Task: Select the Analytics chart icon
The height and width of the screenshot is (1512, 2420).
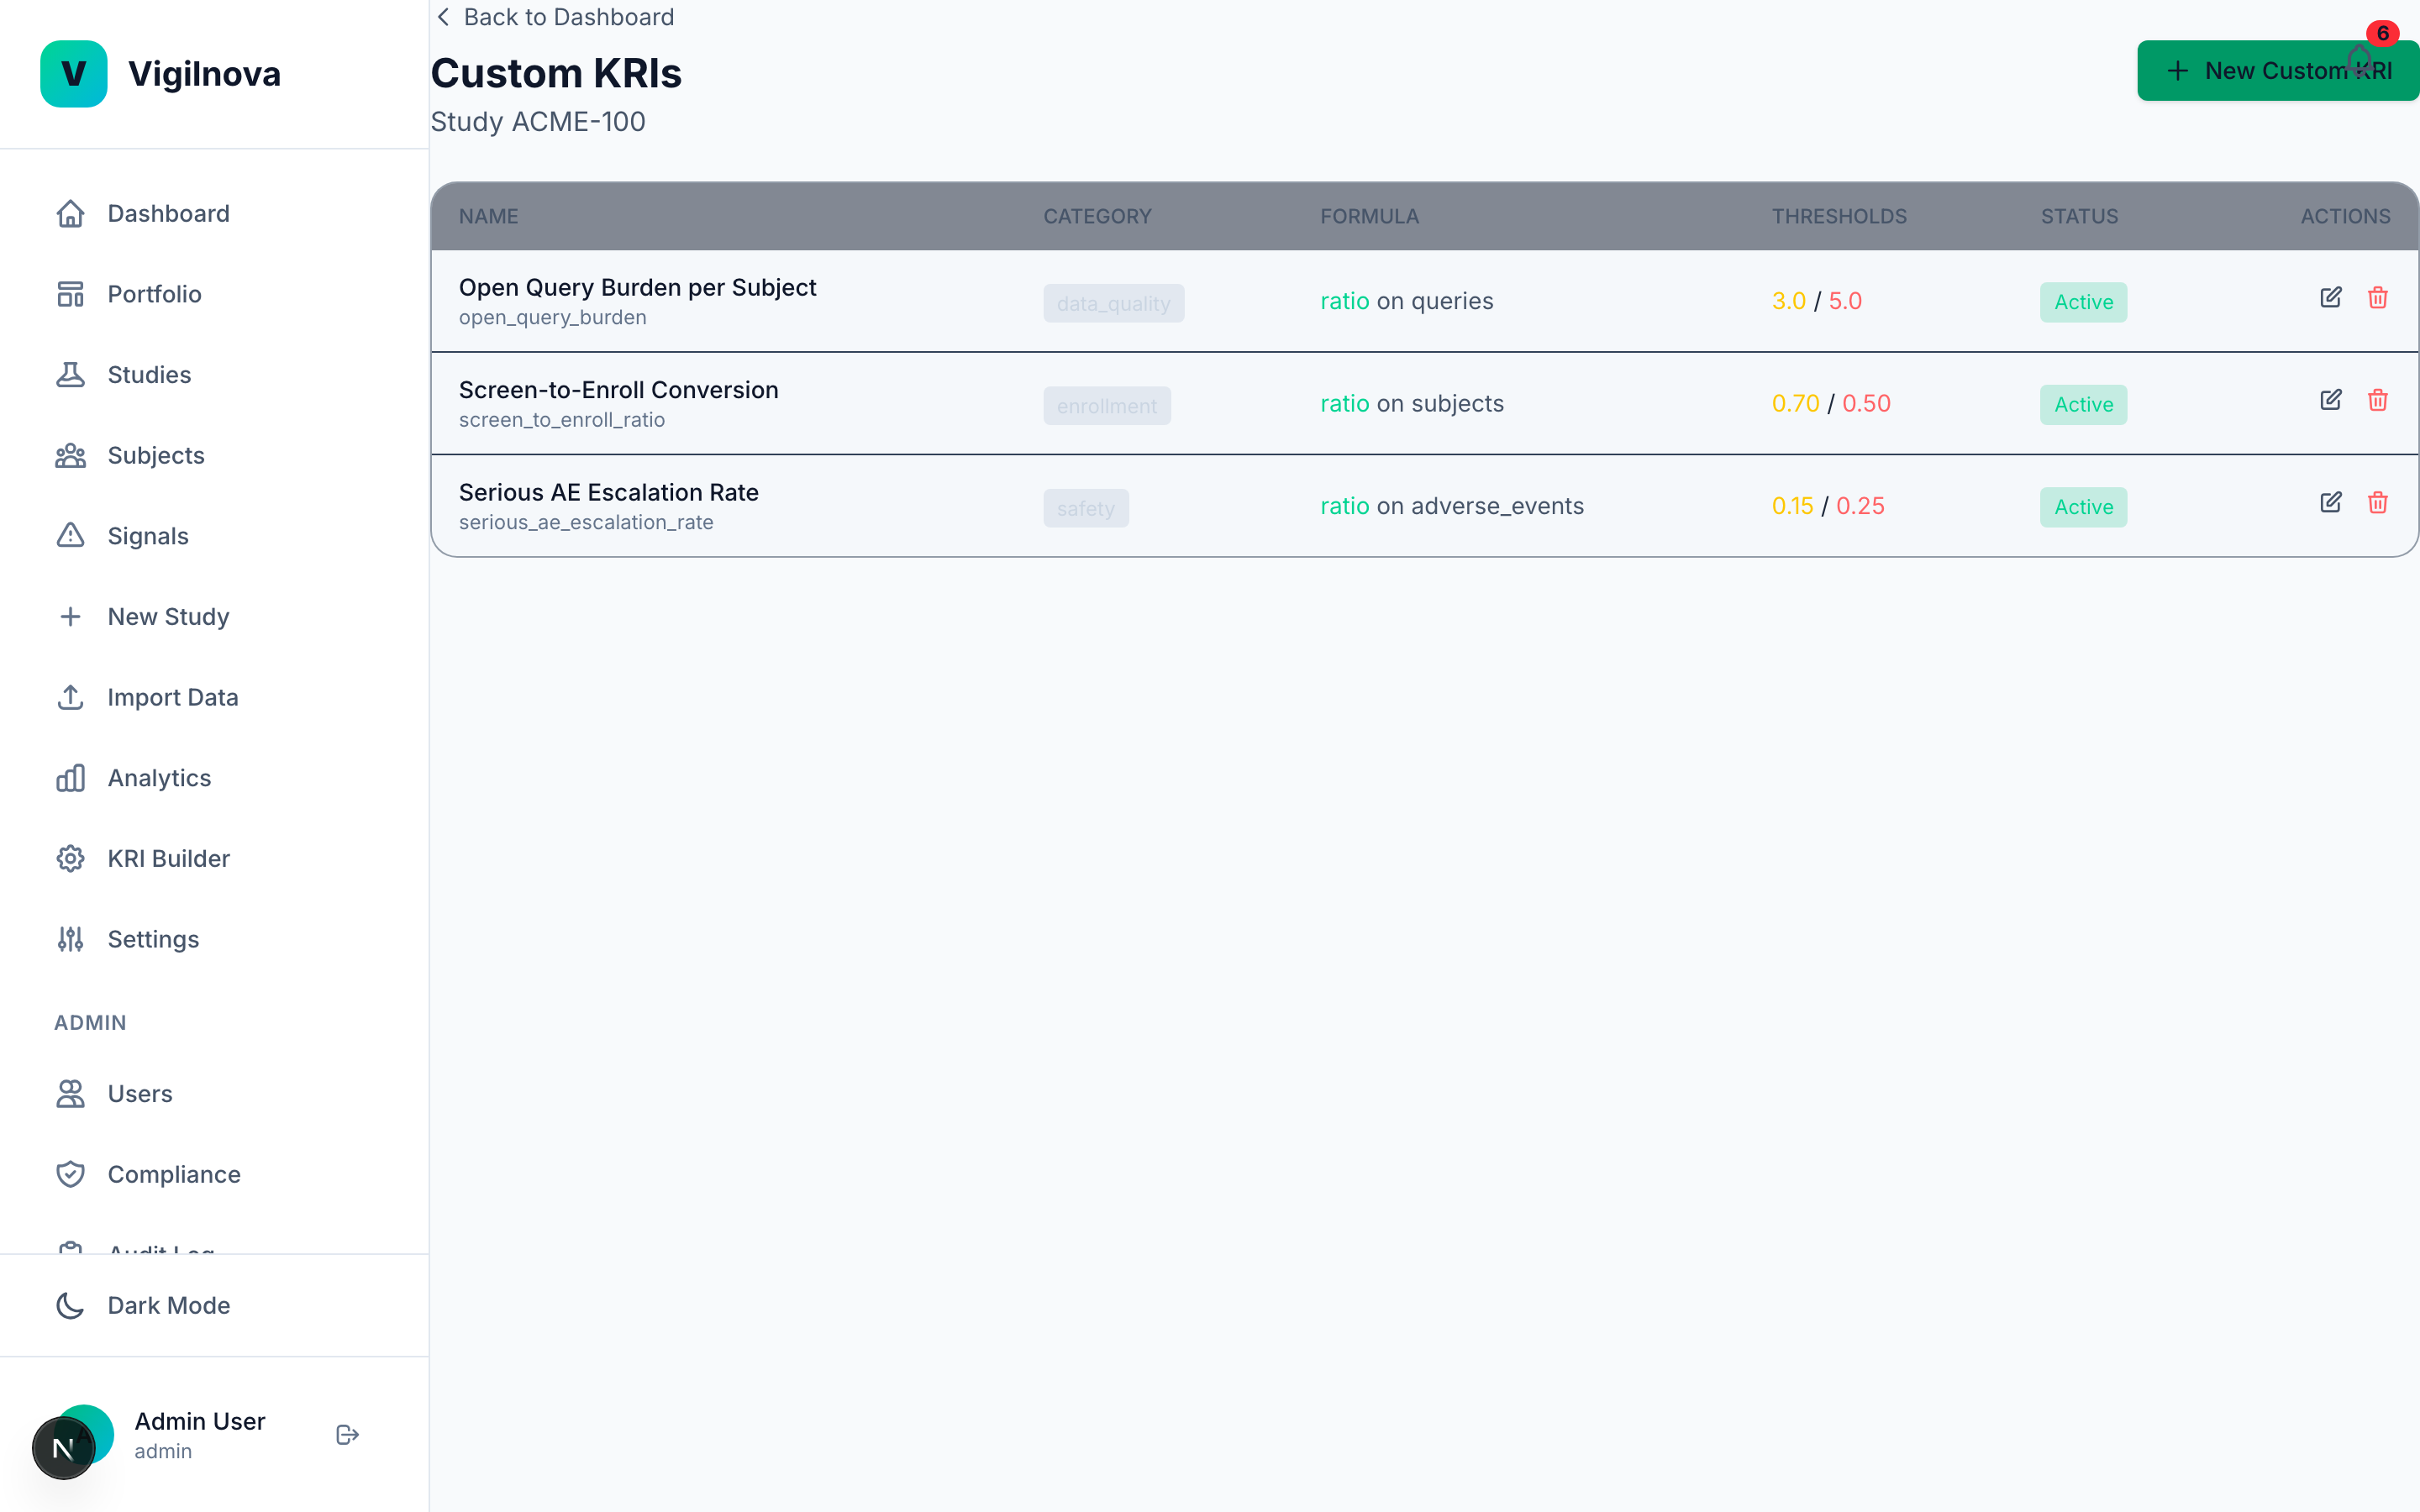Action: coord(70,777)
